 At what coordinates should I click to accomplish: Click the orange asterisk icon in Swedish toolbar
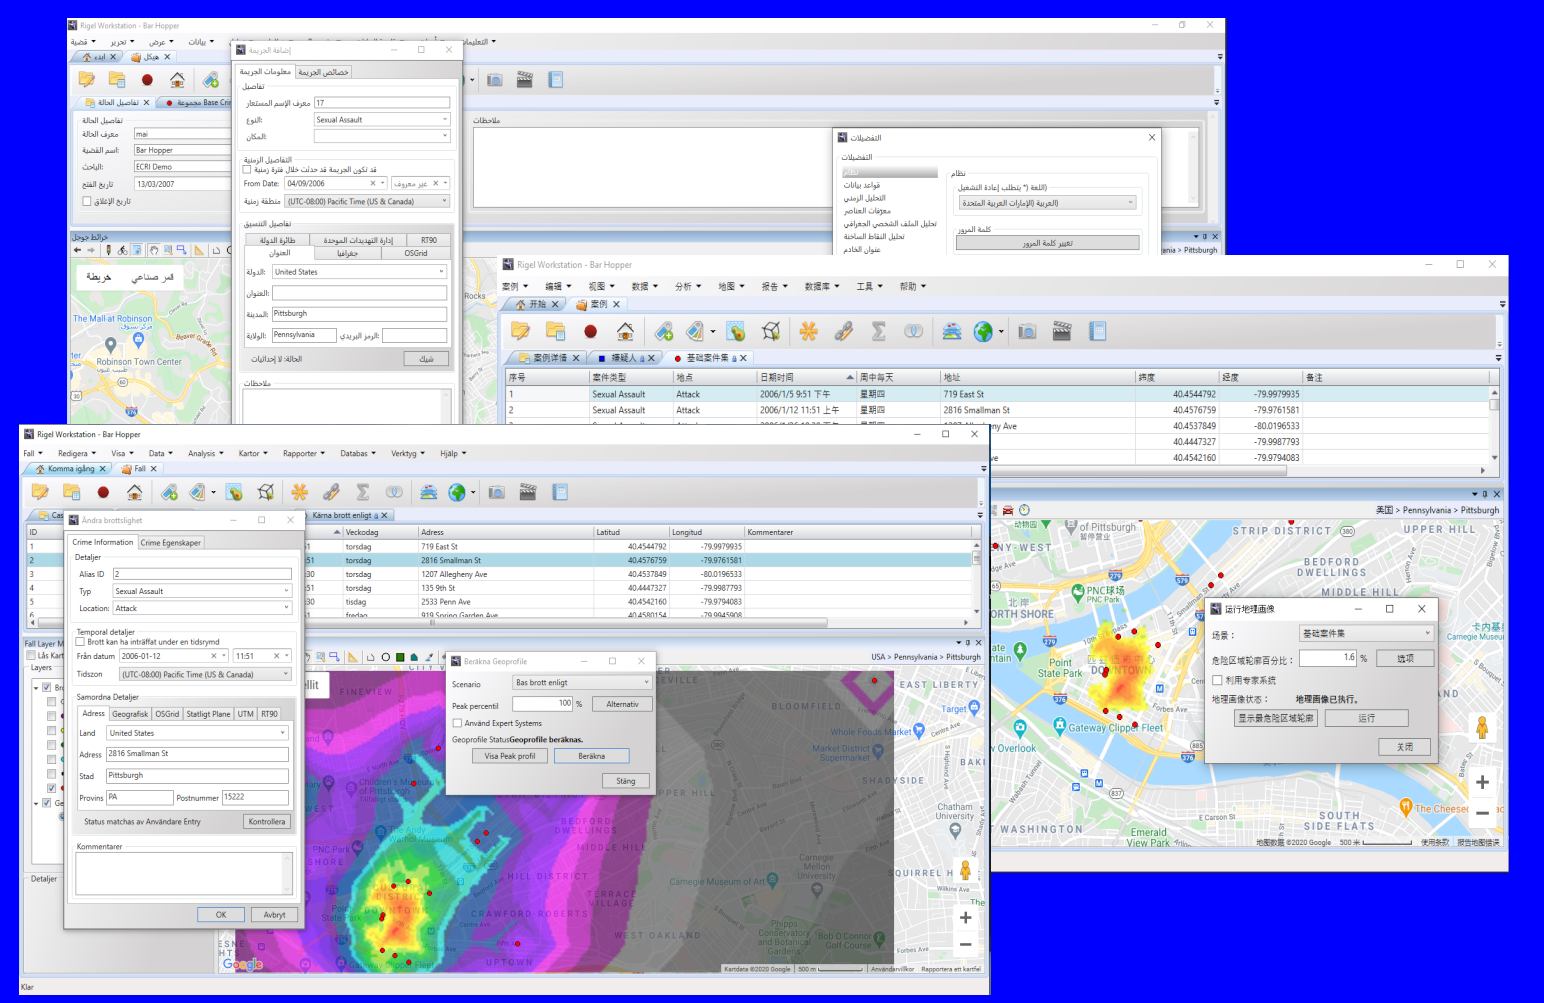tap(298, 492)
